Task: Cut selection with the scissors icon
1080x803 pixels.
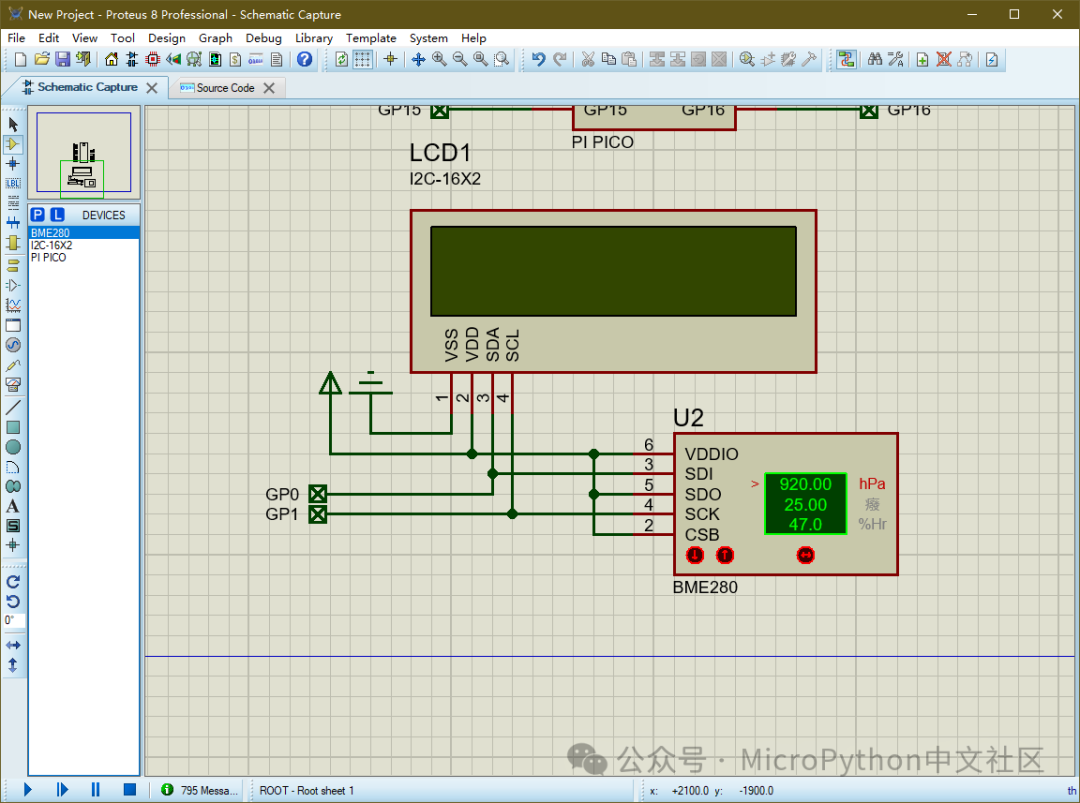Action: pos(588,60)
